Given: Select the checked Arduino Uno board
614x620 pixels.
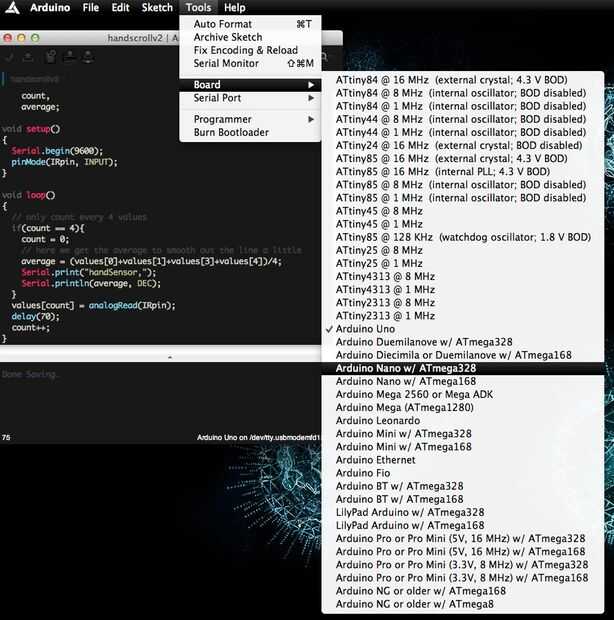Looking at the screenshot, I should click(463, 329).
